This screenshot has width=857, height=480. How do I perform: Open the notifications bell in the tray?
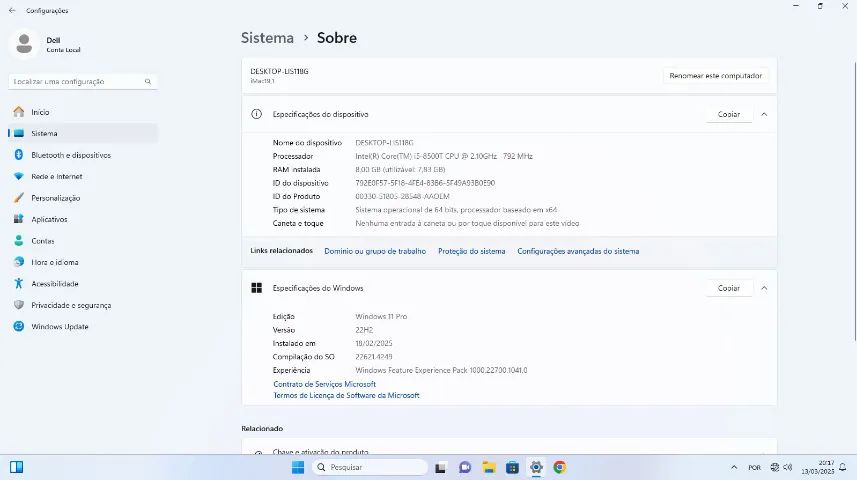[x=843, y=467]
